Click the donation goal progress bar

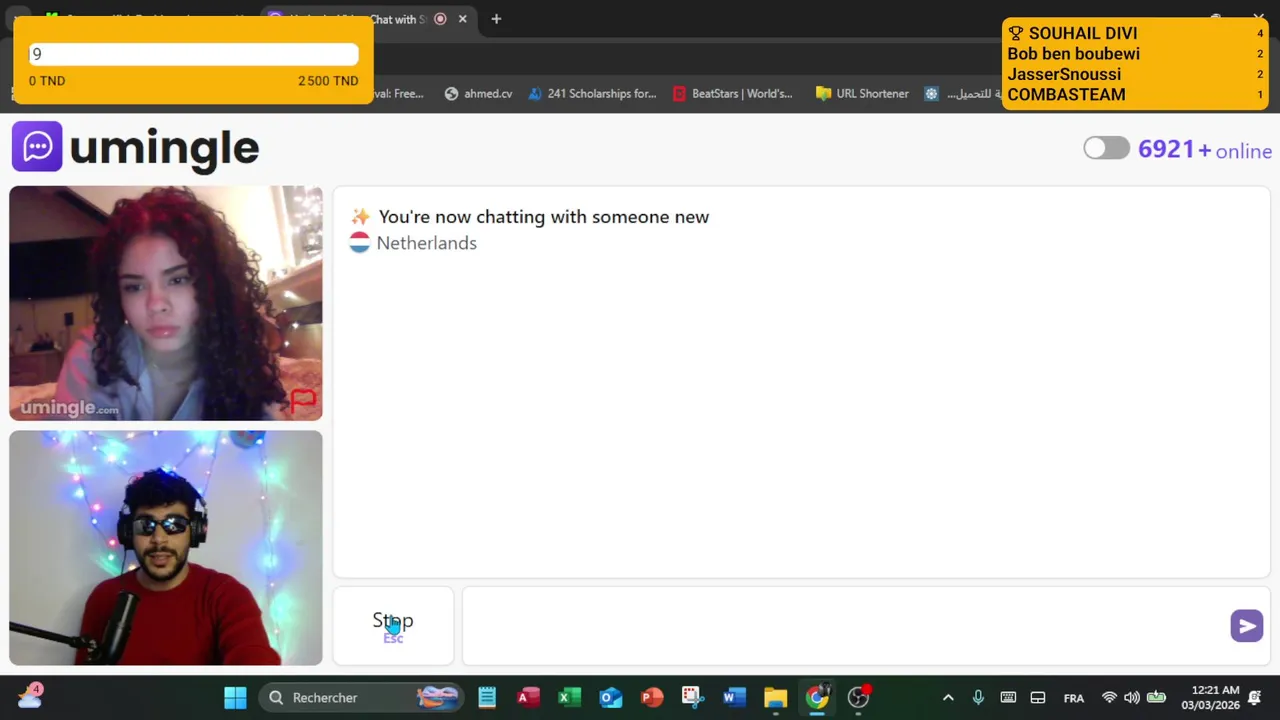click(193, 54)
